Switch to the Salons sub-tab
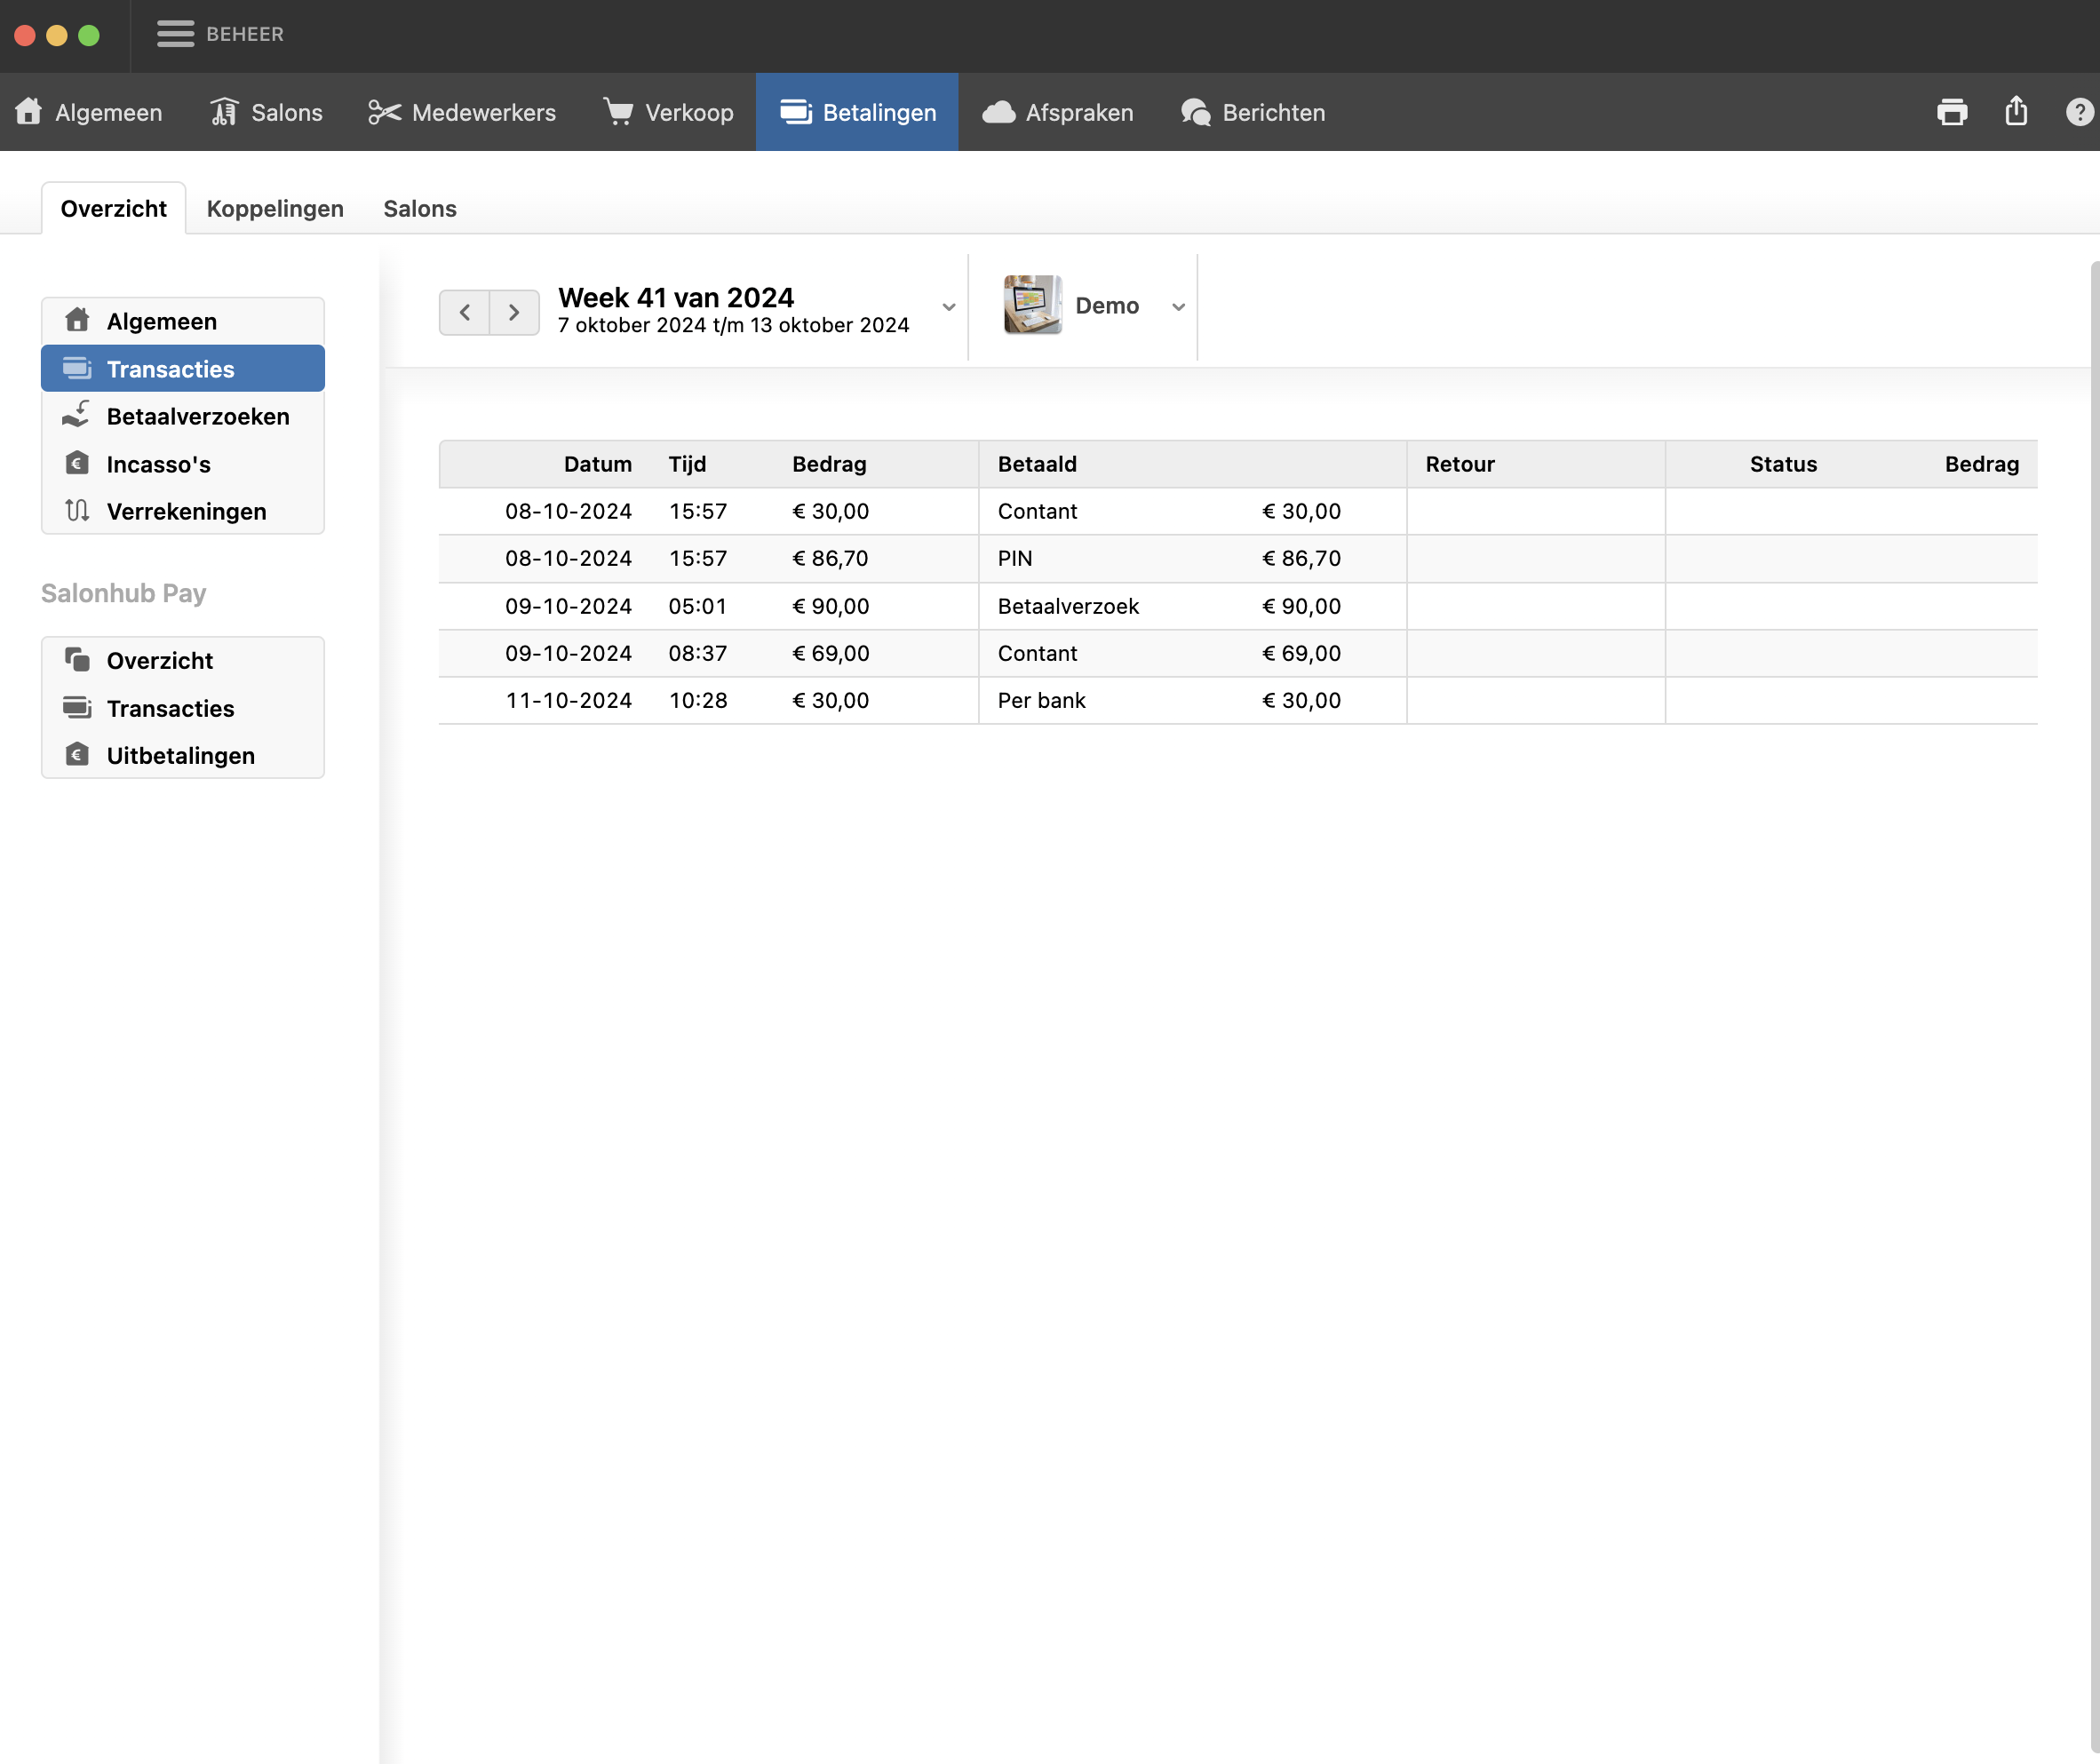The height and width of the screenshot is (1764, 2100). pos(420,209)
